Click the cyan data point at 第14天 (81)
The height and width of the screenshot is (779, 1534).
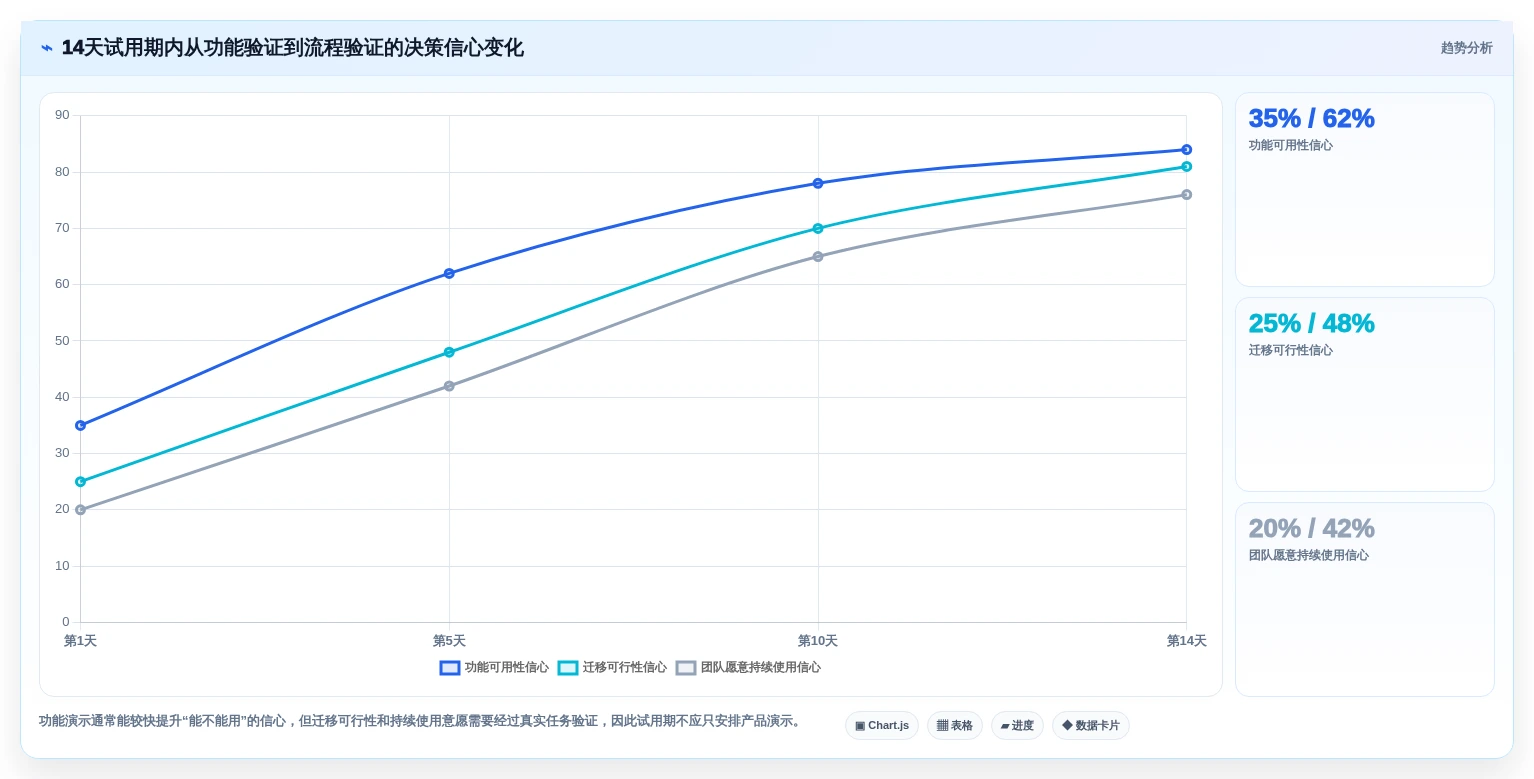(1186, 166)
